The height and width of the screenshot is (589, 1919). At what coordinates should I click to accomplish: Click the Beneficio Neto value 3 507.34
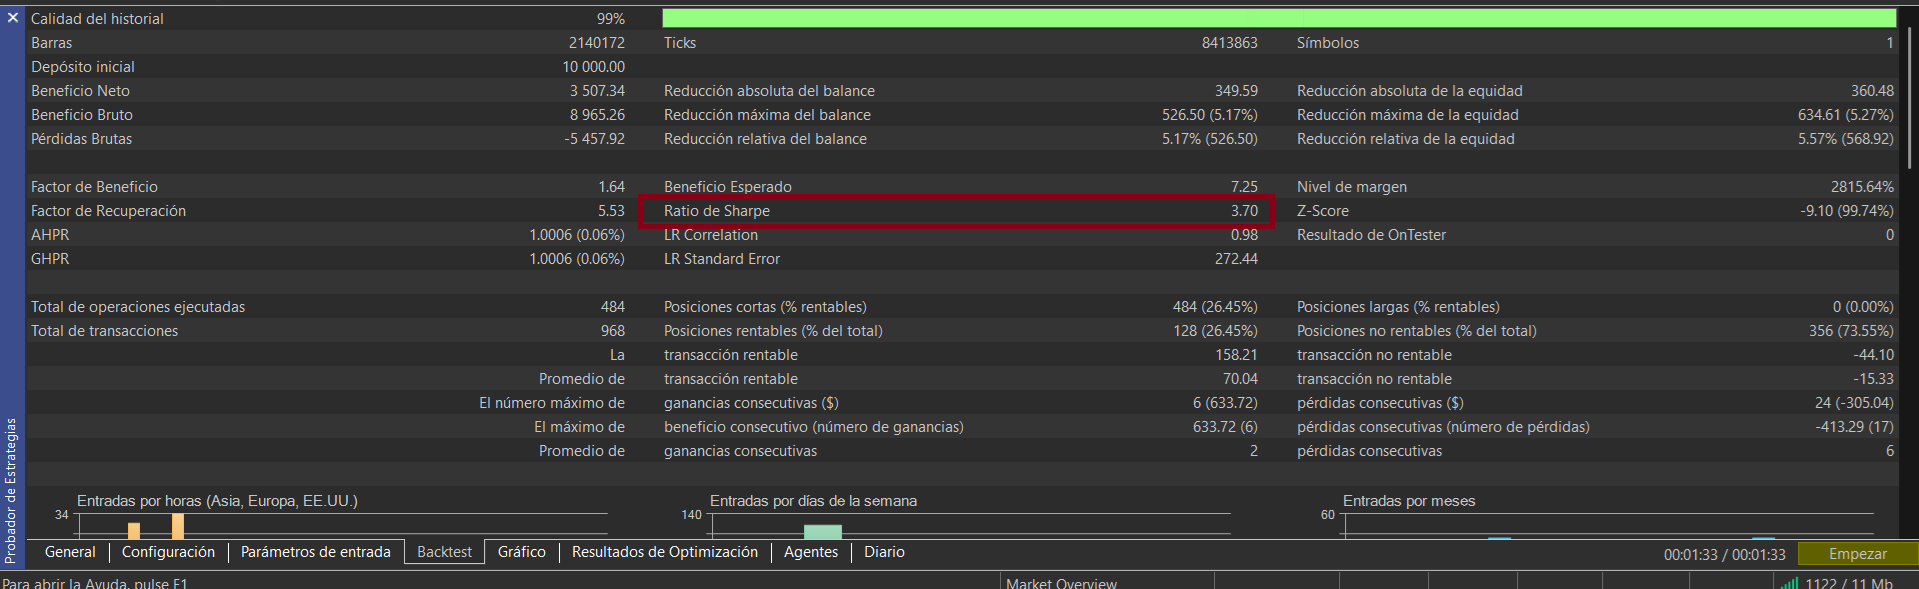597,91
